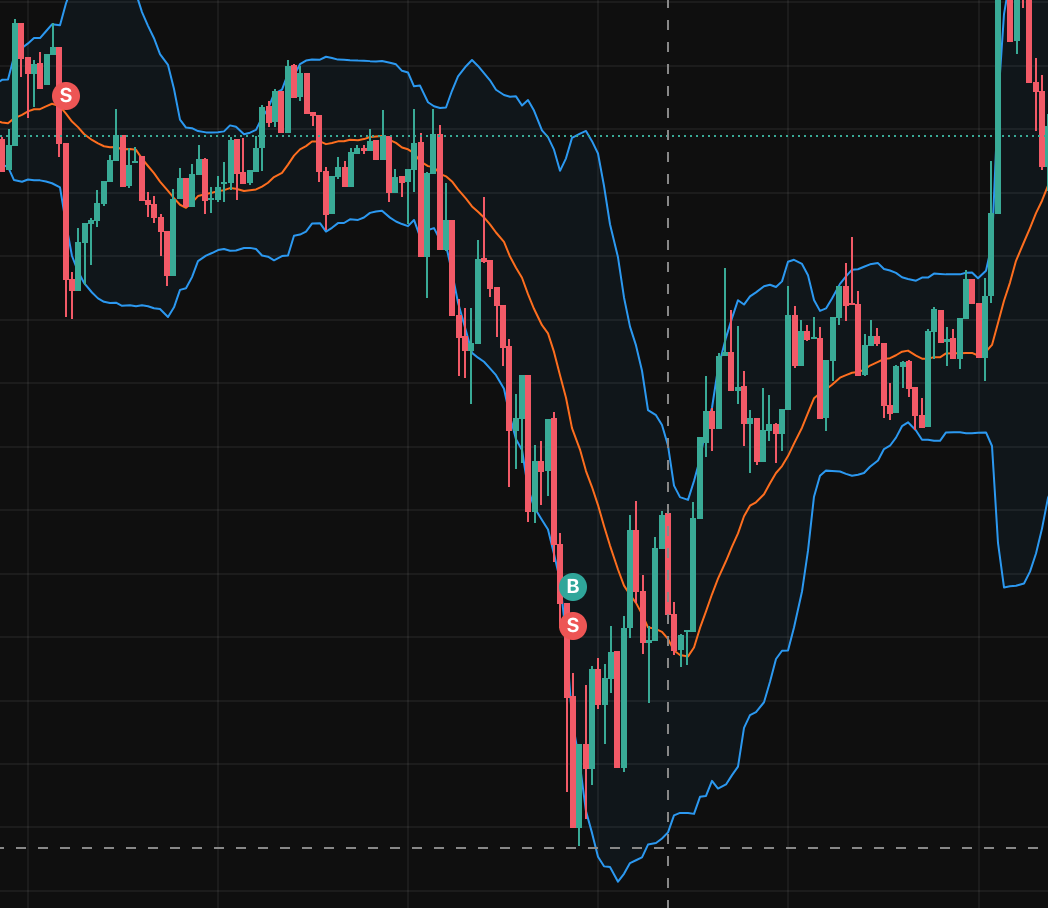Click the green B buy marker

point(573,587)
